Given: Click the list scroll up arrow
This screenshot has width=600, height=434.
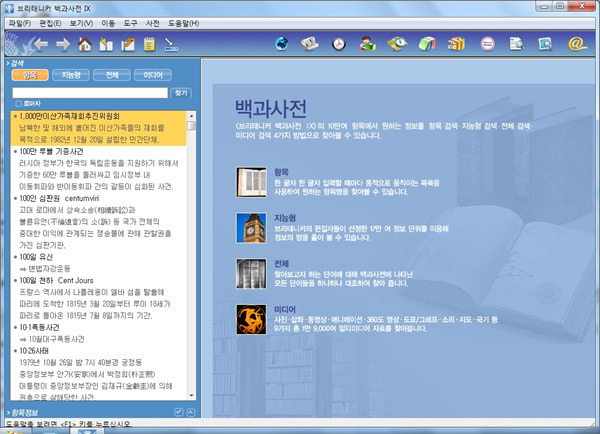Looking at the screenshot, I should tap(191, 116).
